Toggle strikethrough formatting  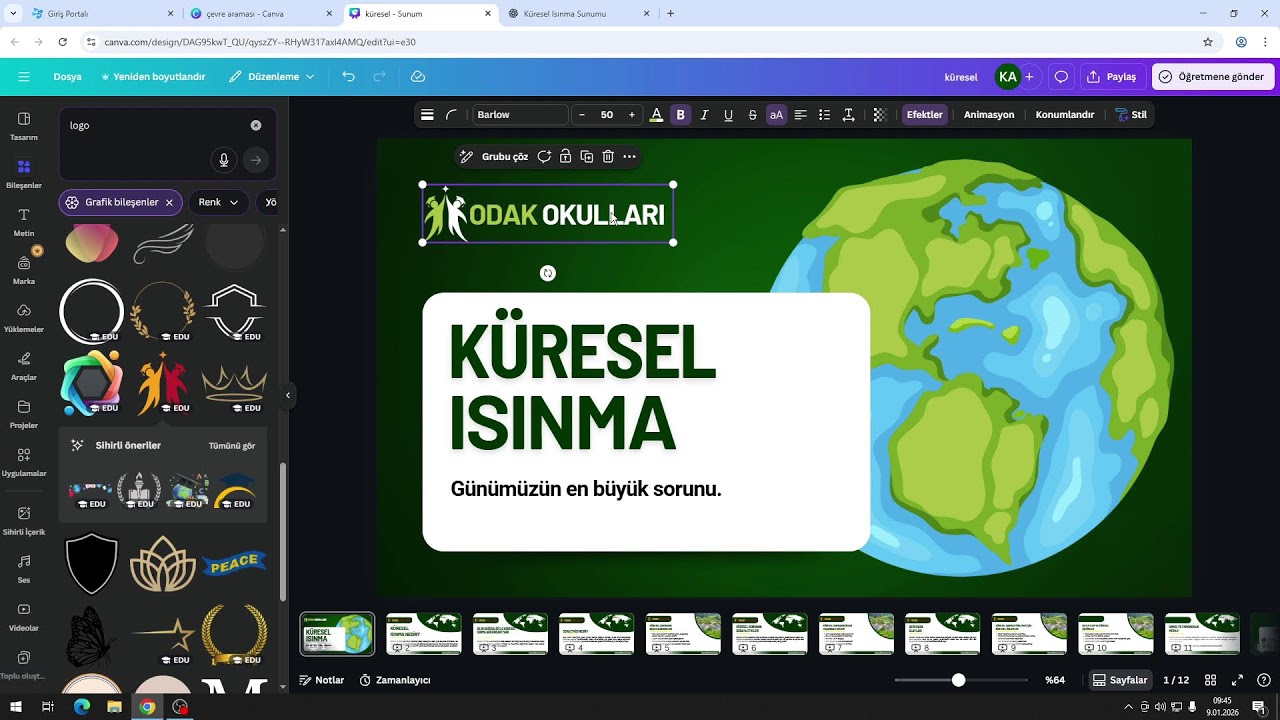(752, 115)
